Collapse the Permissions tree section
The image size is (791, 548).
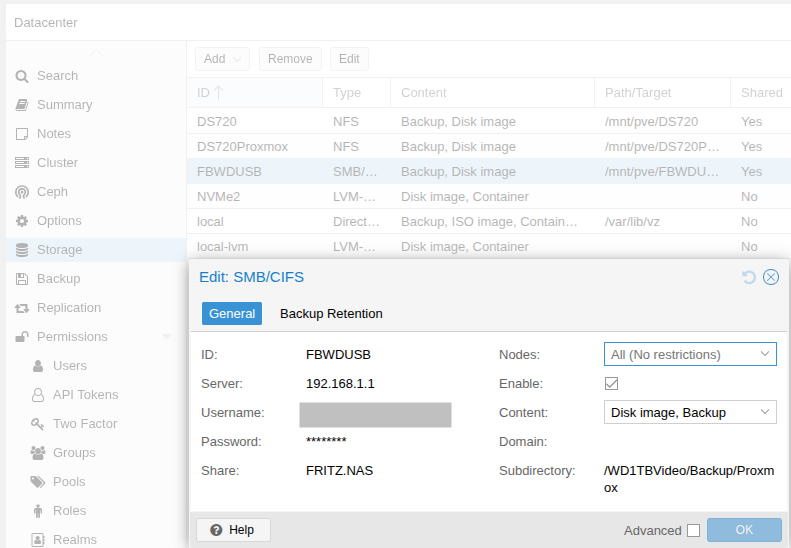pyautogui.click(x=166, y=337)
